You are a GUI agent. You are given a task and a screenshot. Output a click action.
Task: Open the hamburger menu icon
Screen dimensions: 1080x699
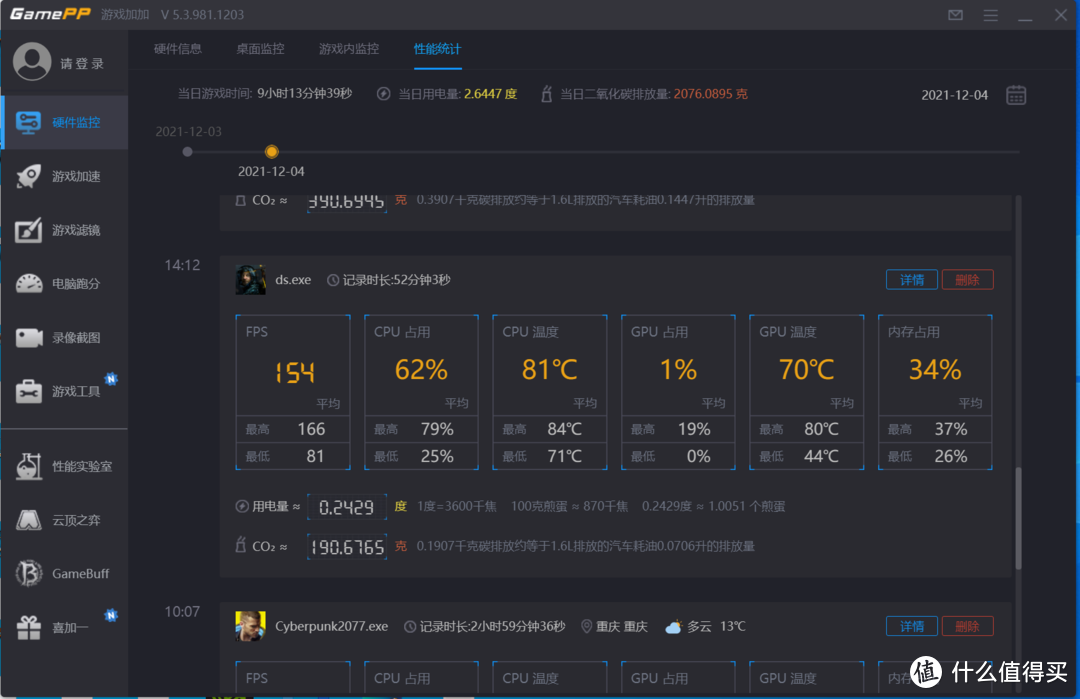[x=990, y=14]
